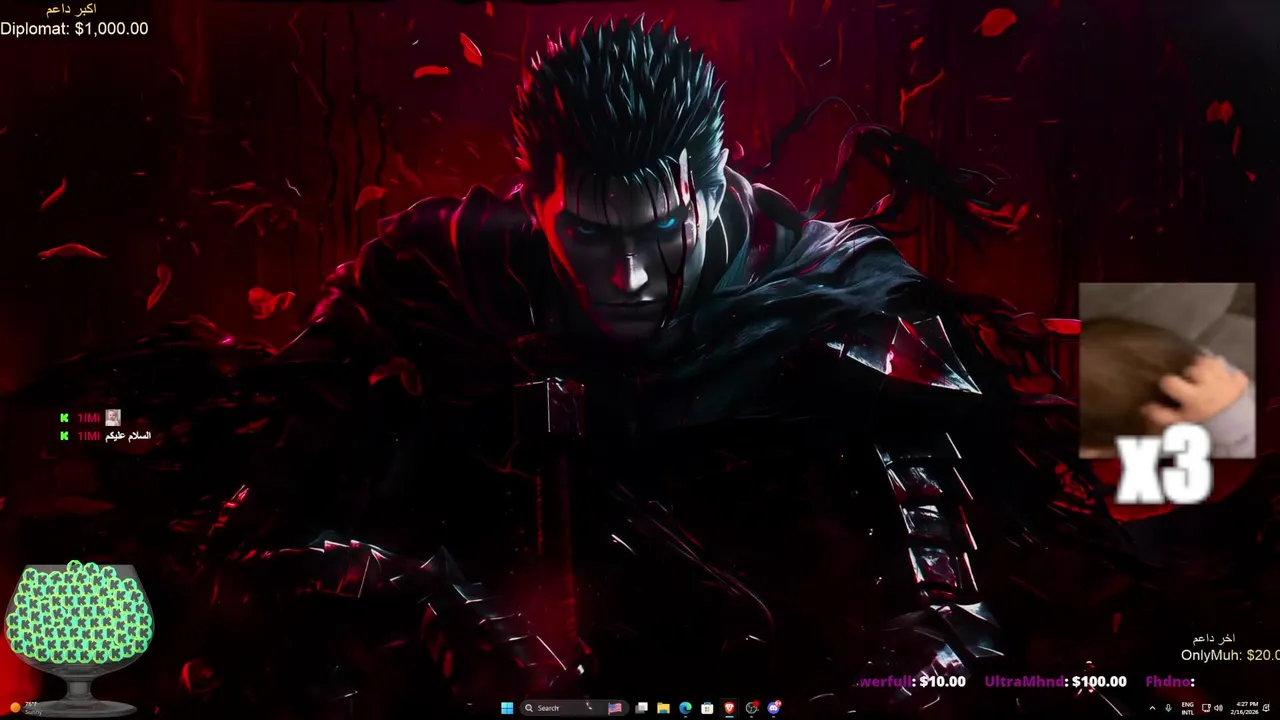Click the head-patting overlay thumbnail
The width and height of the screenshot is (1280, 720).
tap(1167, 370)
